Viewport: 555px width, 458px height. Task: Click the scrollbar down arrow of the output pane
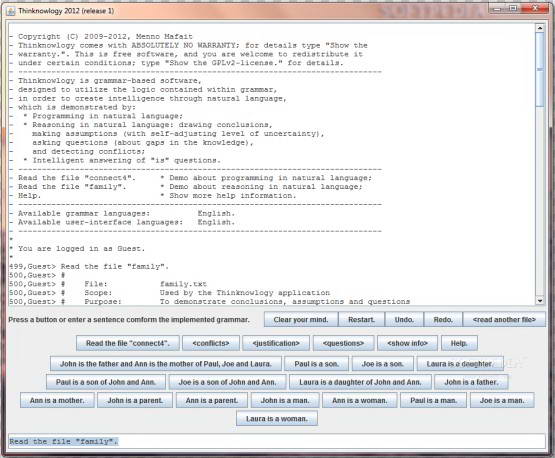540,300
